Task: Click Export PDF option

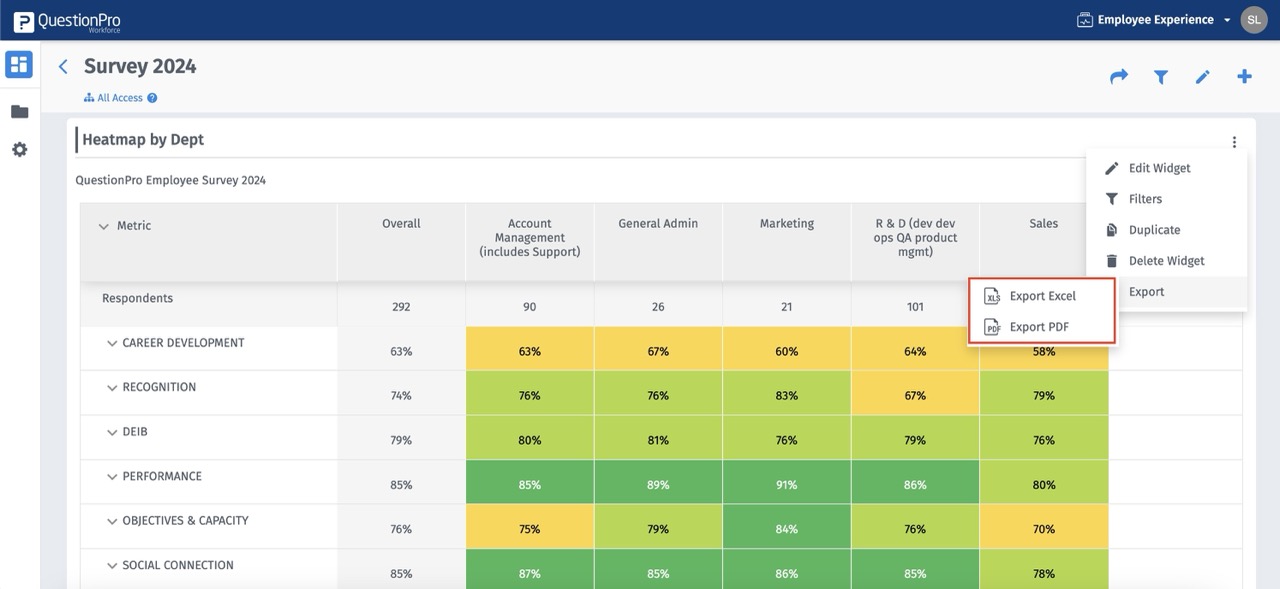Action: [x=1039, y=327]
